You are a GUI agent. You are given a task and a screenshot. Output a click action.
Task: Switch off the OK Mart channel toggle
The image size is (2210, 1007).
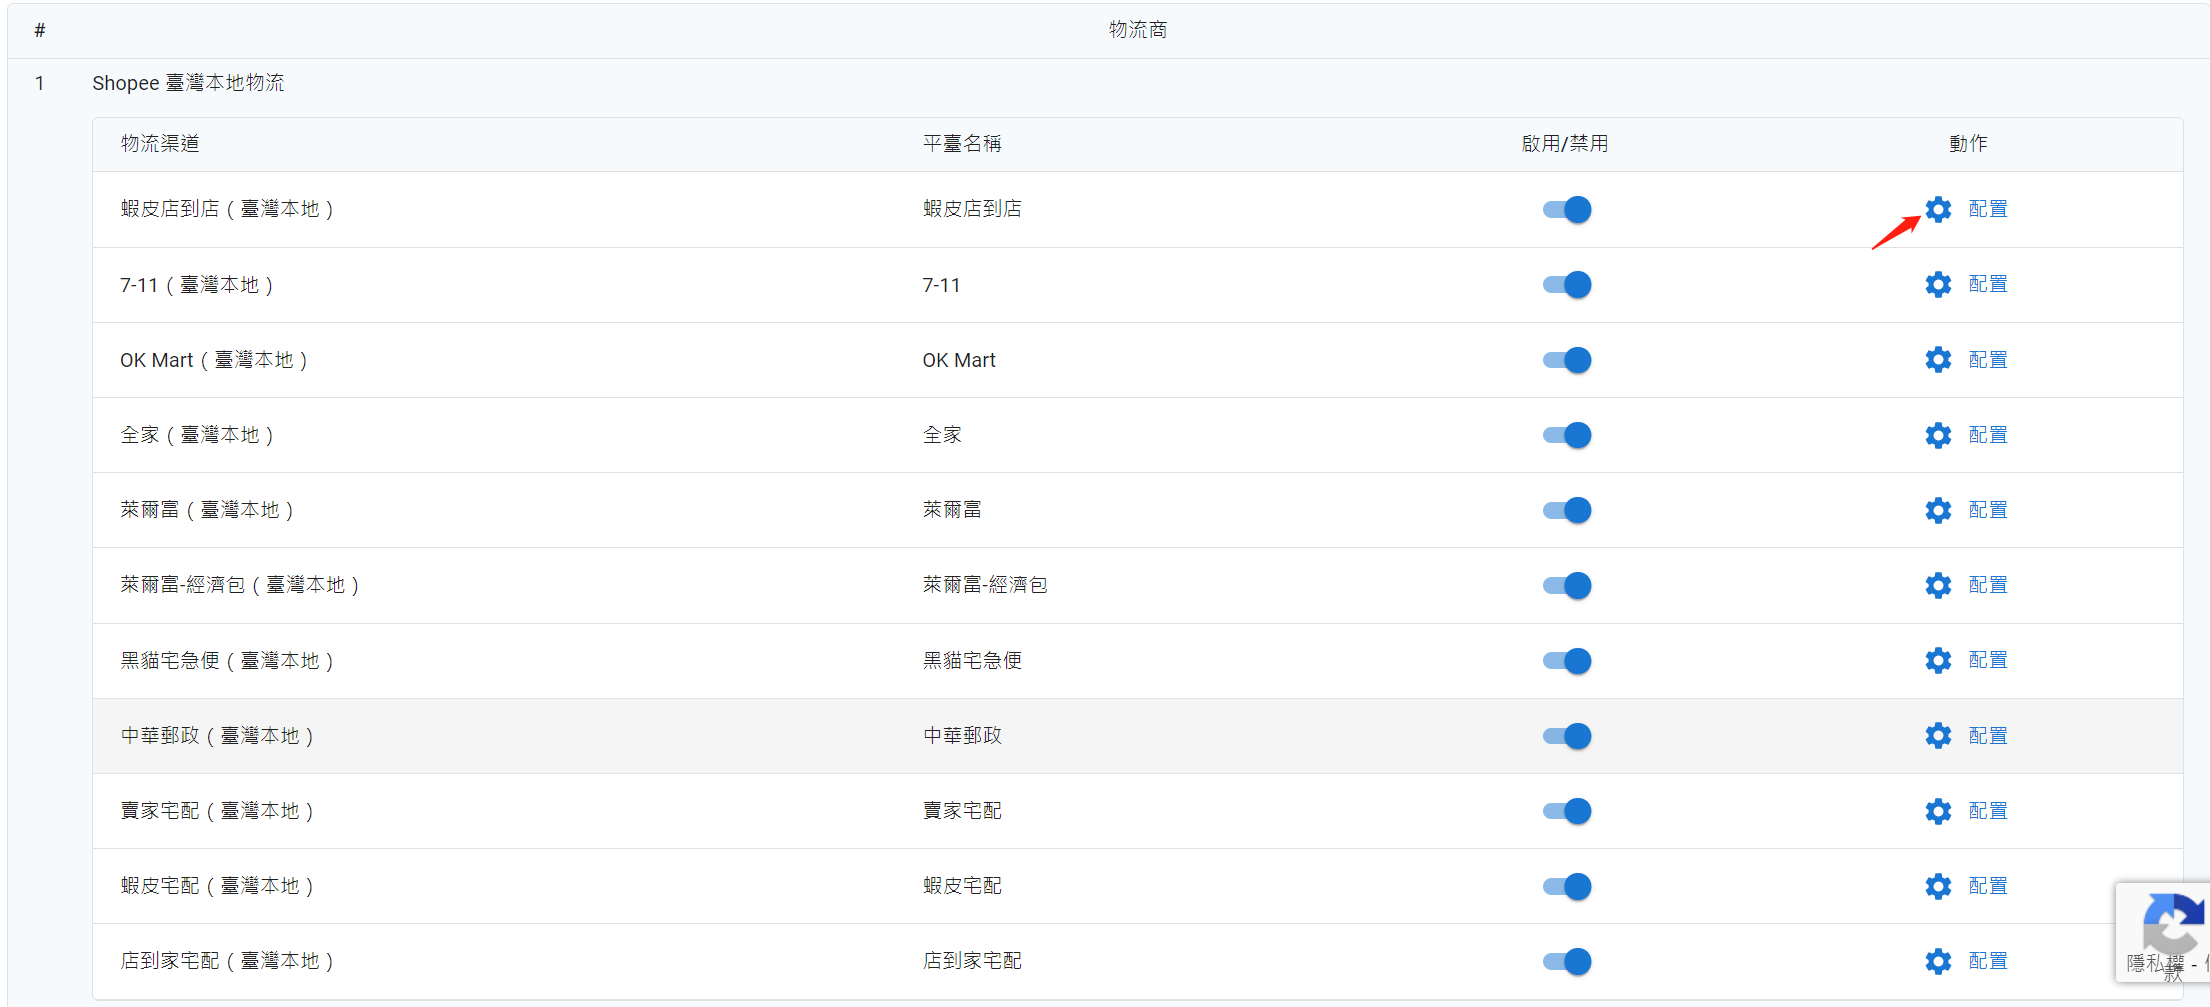point(1567,359)
